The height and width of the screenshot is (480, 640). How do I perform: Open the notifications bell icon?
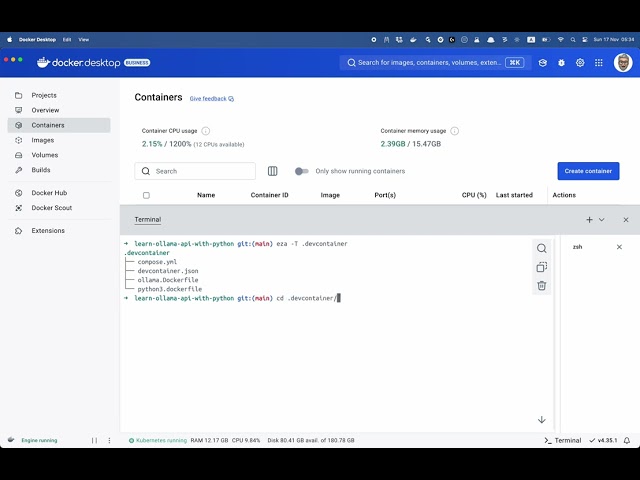click(x=627, y=440)
